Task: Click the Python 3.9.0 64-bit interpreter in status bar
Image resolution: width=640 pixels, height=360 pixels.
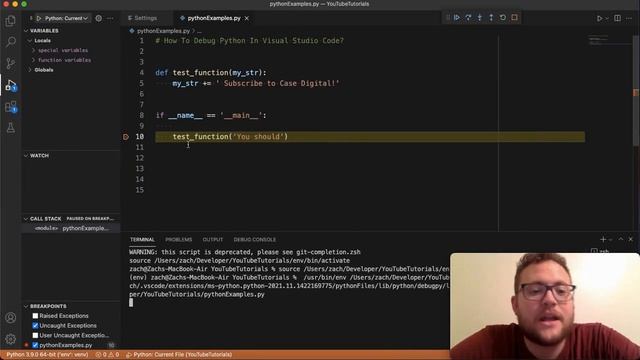Action: (47, 355)
